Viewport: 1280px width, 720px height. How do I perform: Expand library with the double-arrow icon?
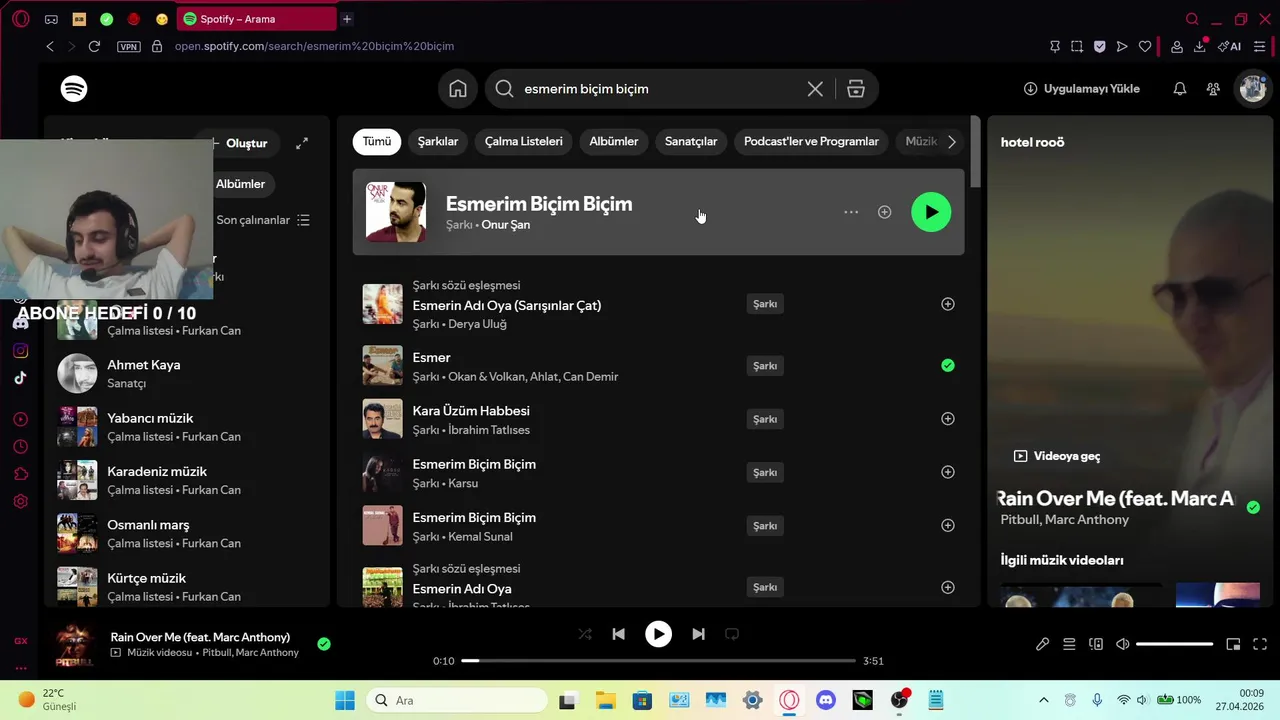(x=302, y=143)
